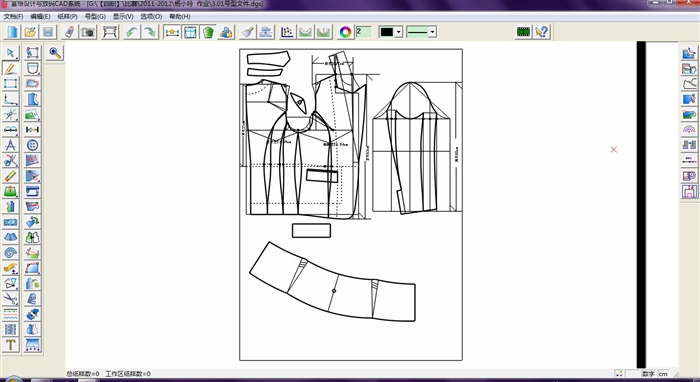Image resolution: width=700 pixels, height=382 pixels.
Task: Click the sleeve pattern piece in drawing area
Action: pyautogui.click(x=411, y=147)
